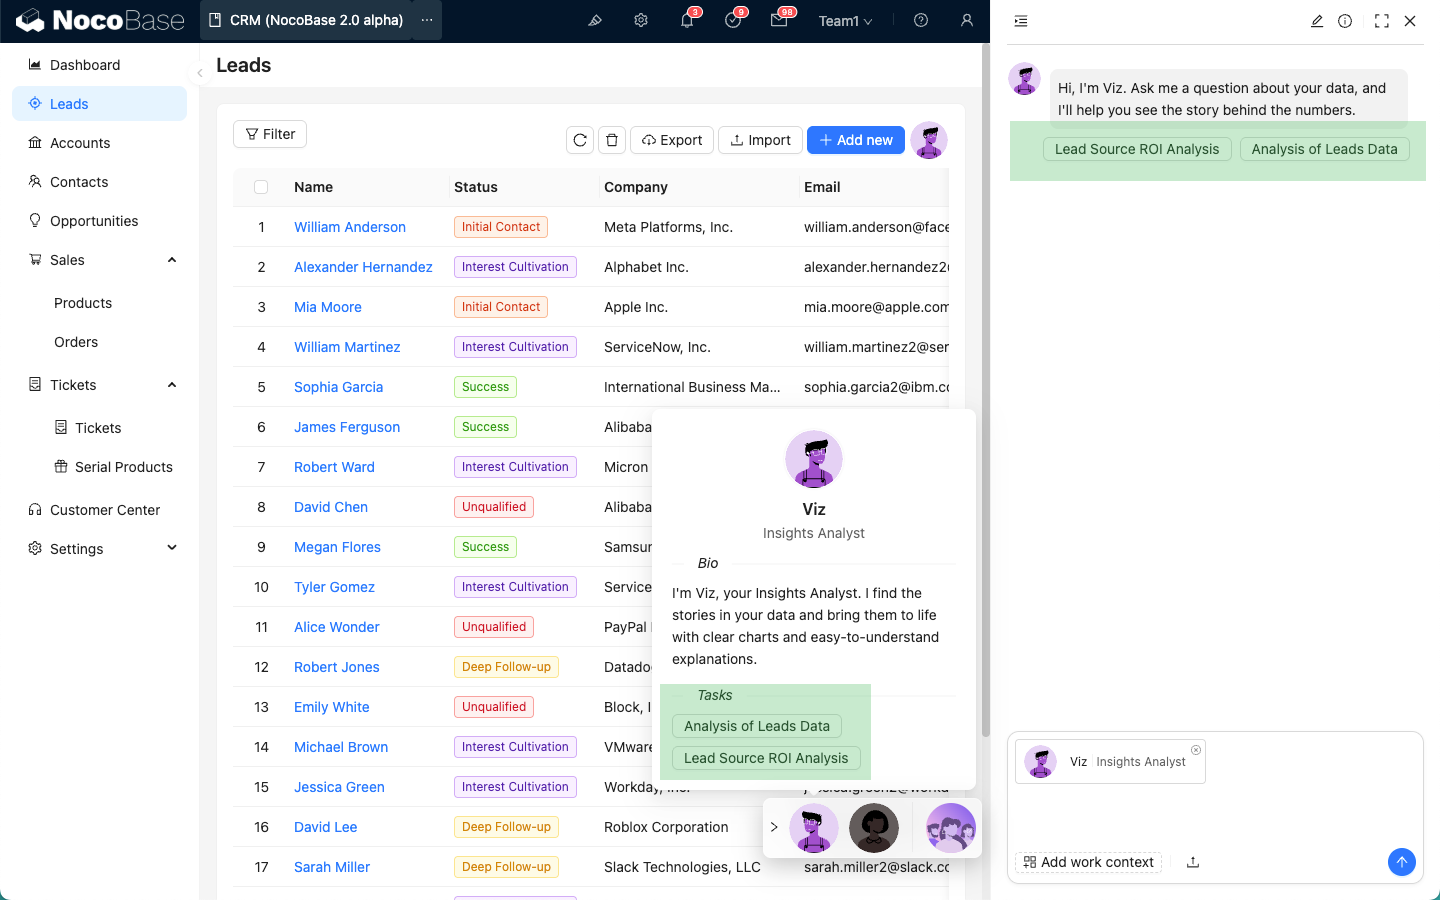Open the Team1 dropdown

point(845,21)
